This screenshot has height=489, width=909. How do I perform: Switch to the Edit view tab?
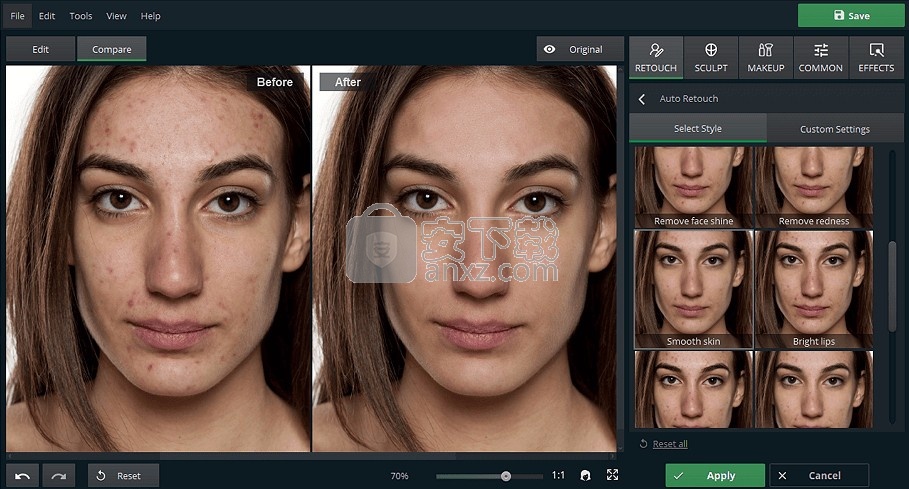tap(41, 49)
